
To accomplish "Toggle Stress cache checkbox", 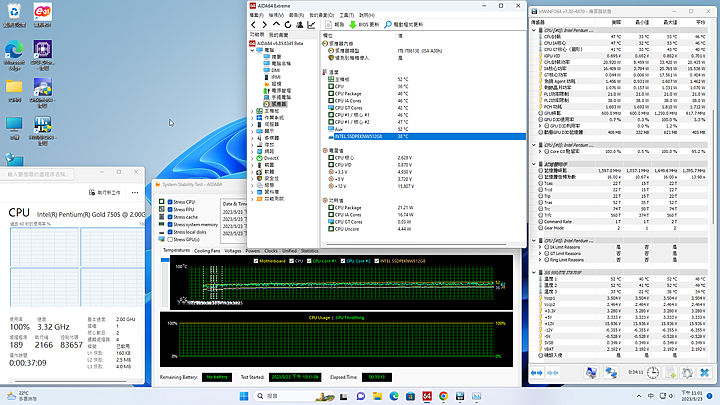I will tap(170, 217).
